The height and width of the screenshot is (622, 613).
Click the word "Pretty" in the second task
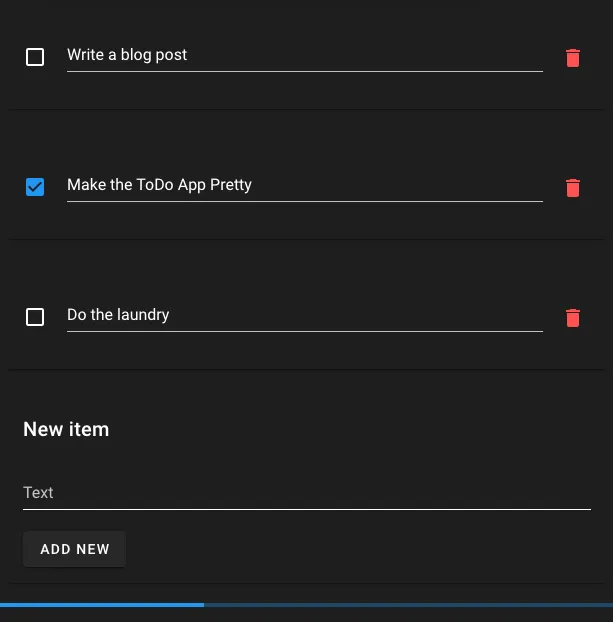click(231, 185)
